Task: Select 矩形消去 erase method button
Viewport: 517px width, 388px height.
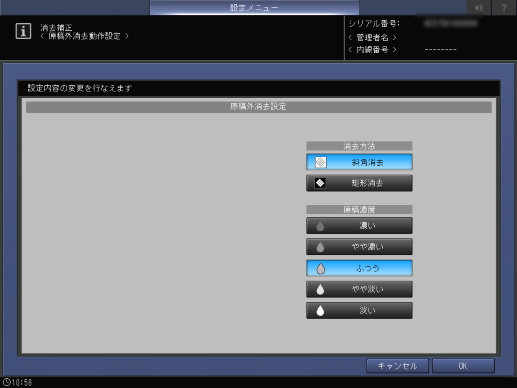Action: click(359, 183)
